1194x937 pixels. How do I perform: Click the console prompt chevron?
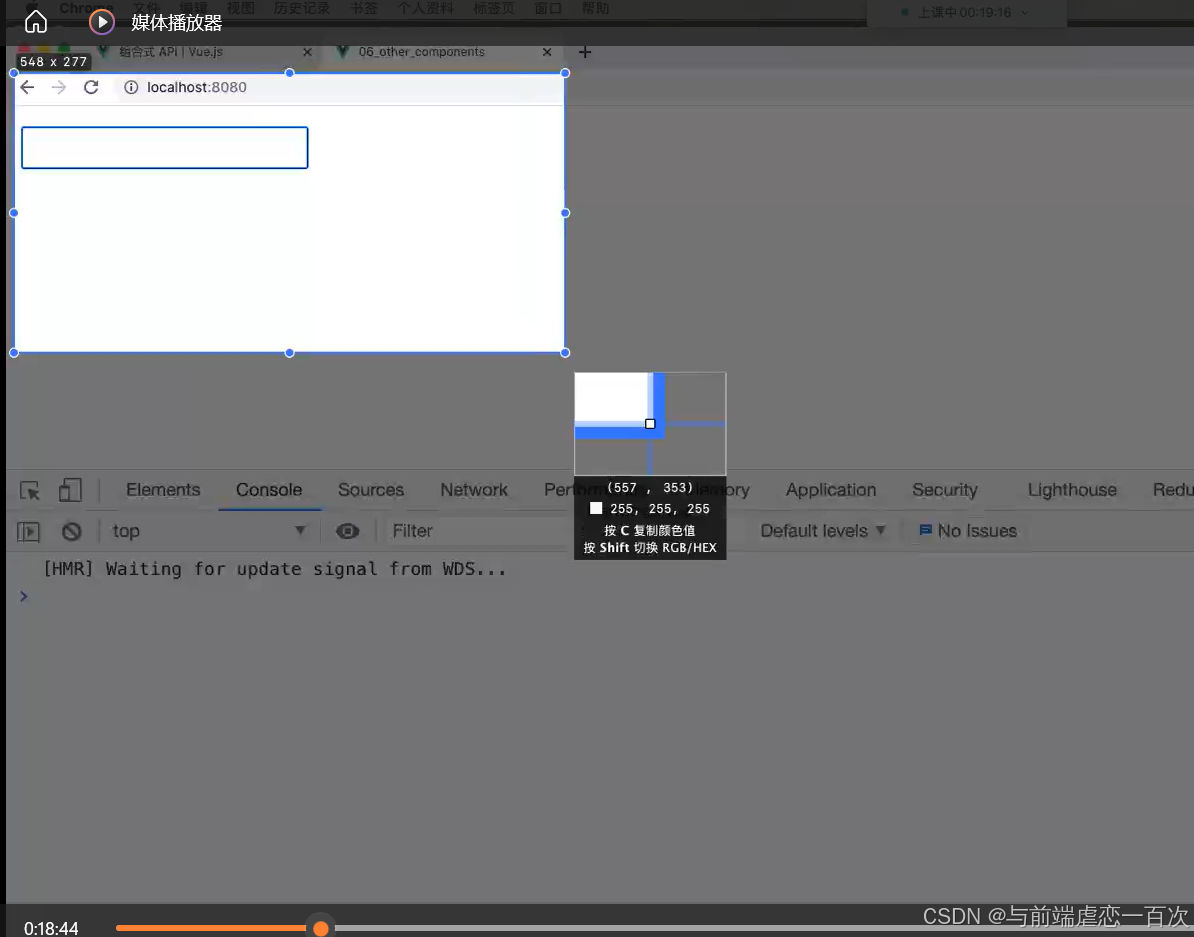click(x=24, y=596)
